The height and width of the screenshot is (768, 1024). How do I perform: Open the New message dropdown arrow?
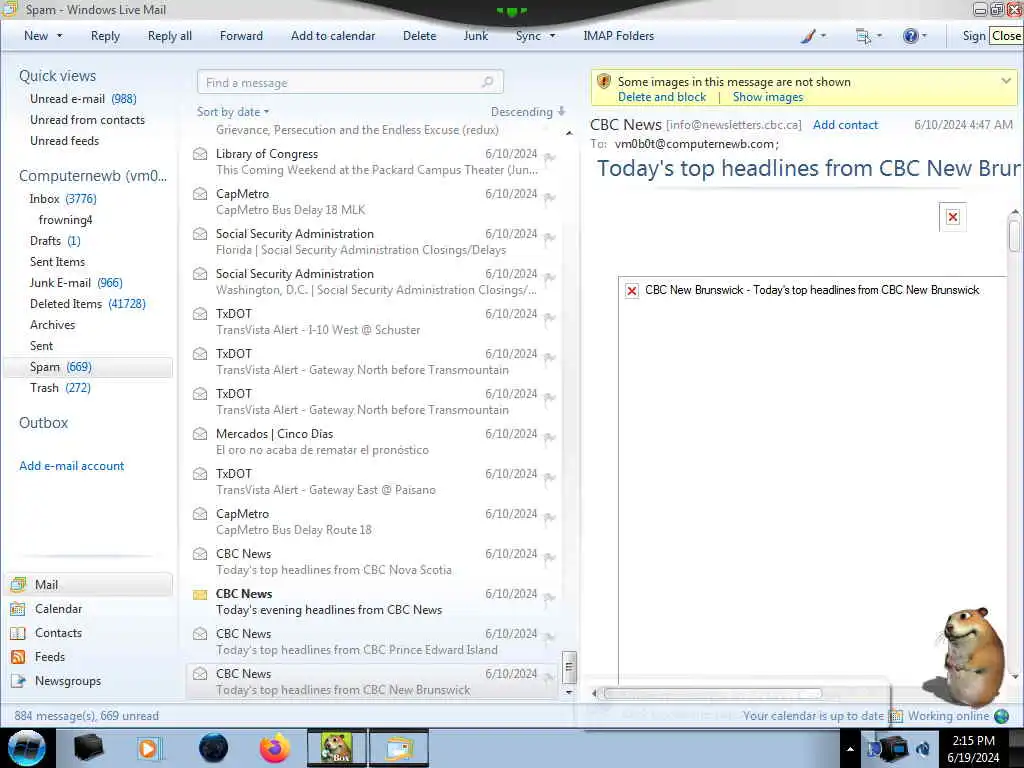59,36
